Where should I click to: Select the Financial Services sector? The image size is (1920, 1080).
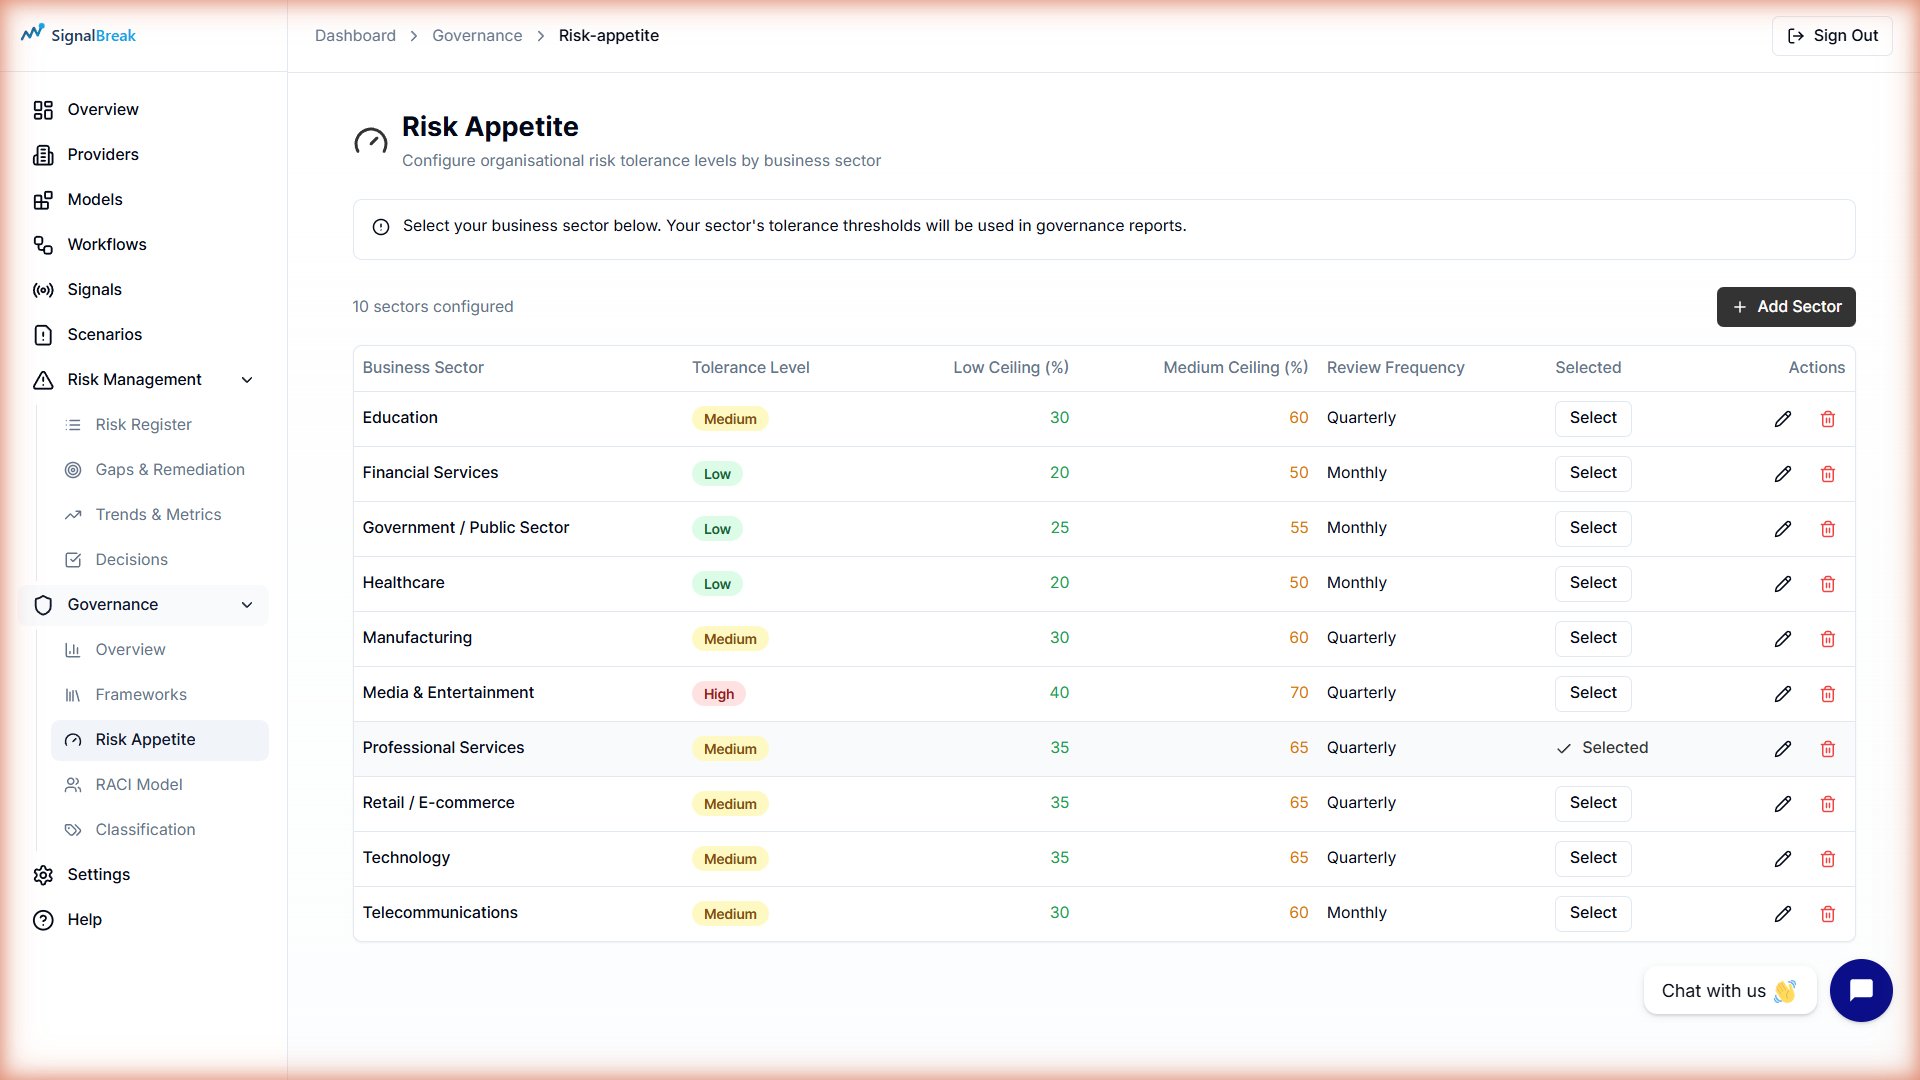click(x=1592, y=473)
